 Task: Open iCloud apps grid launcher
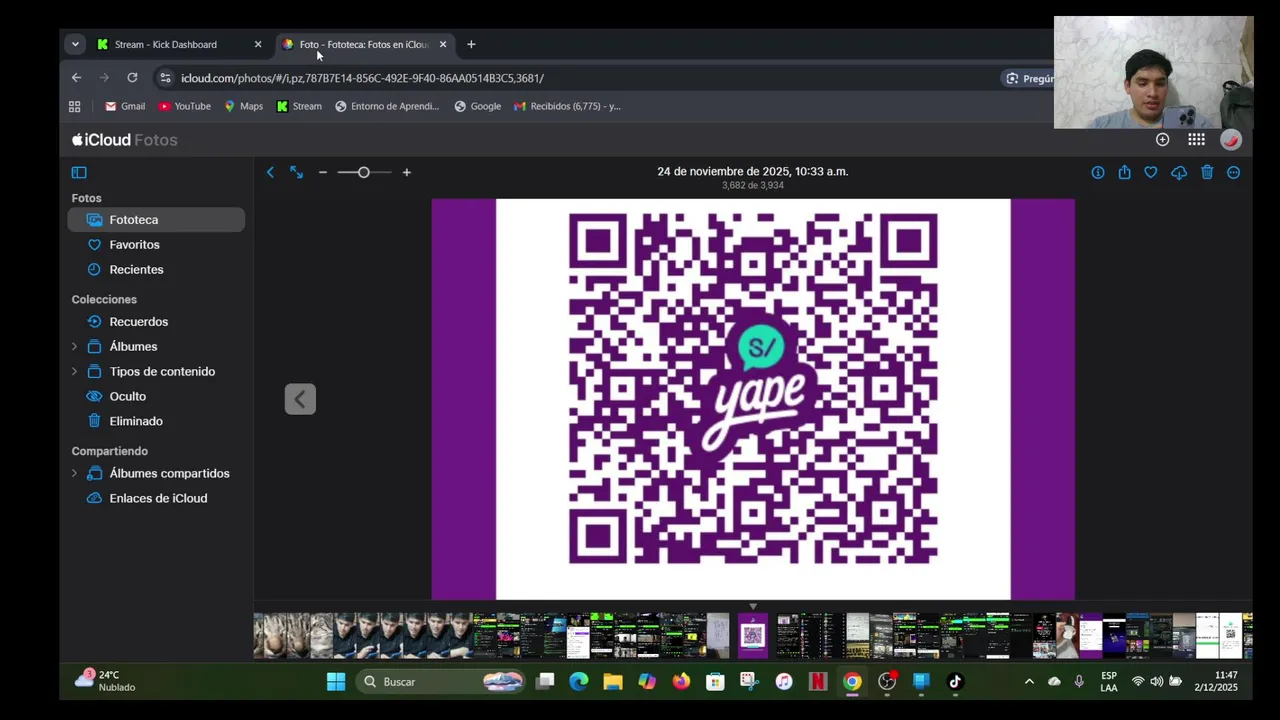point(1196,140)
